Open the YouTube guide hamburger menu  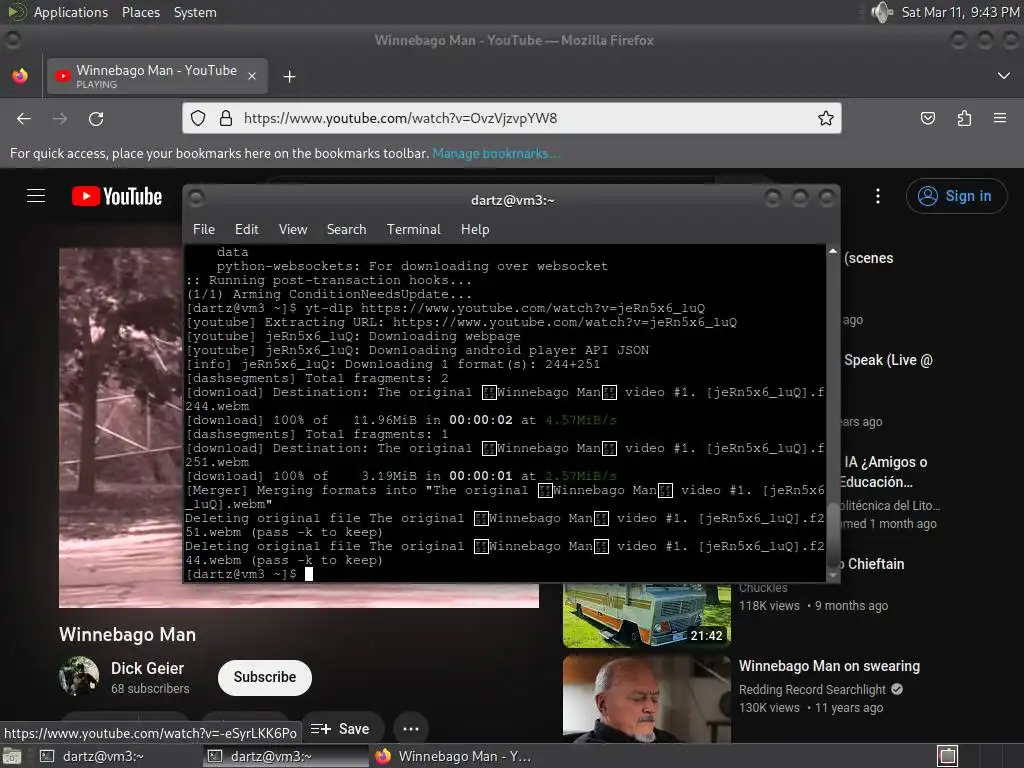tap(36, 196)
